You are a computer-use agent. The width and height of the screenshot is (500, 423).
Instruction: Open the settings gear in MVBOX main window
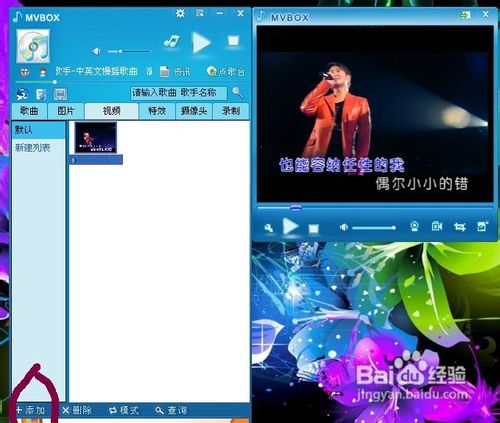click(x=180, y=13)
